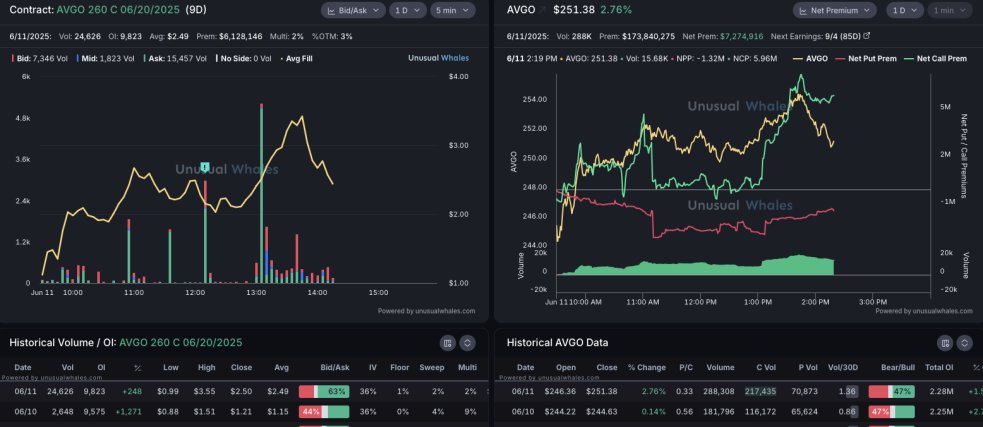The width and height of the screenshot is (983, 427).
Task: Open the Bid/Ask chart type dropdown
Action: [x=353, y=10]
